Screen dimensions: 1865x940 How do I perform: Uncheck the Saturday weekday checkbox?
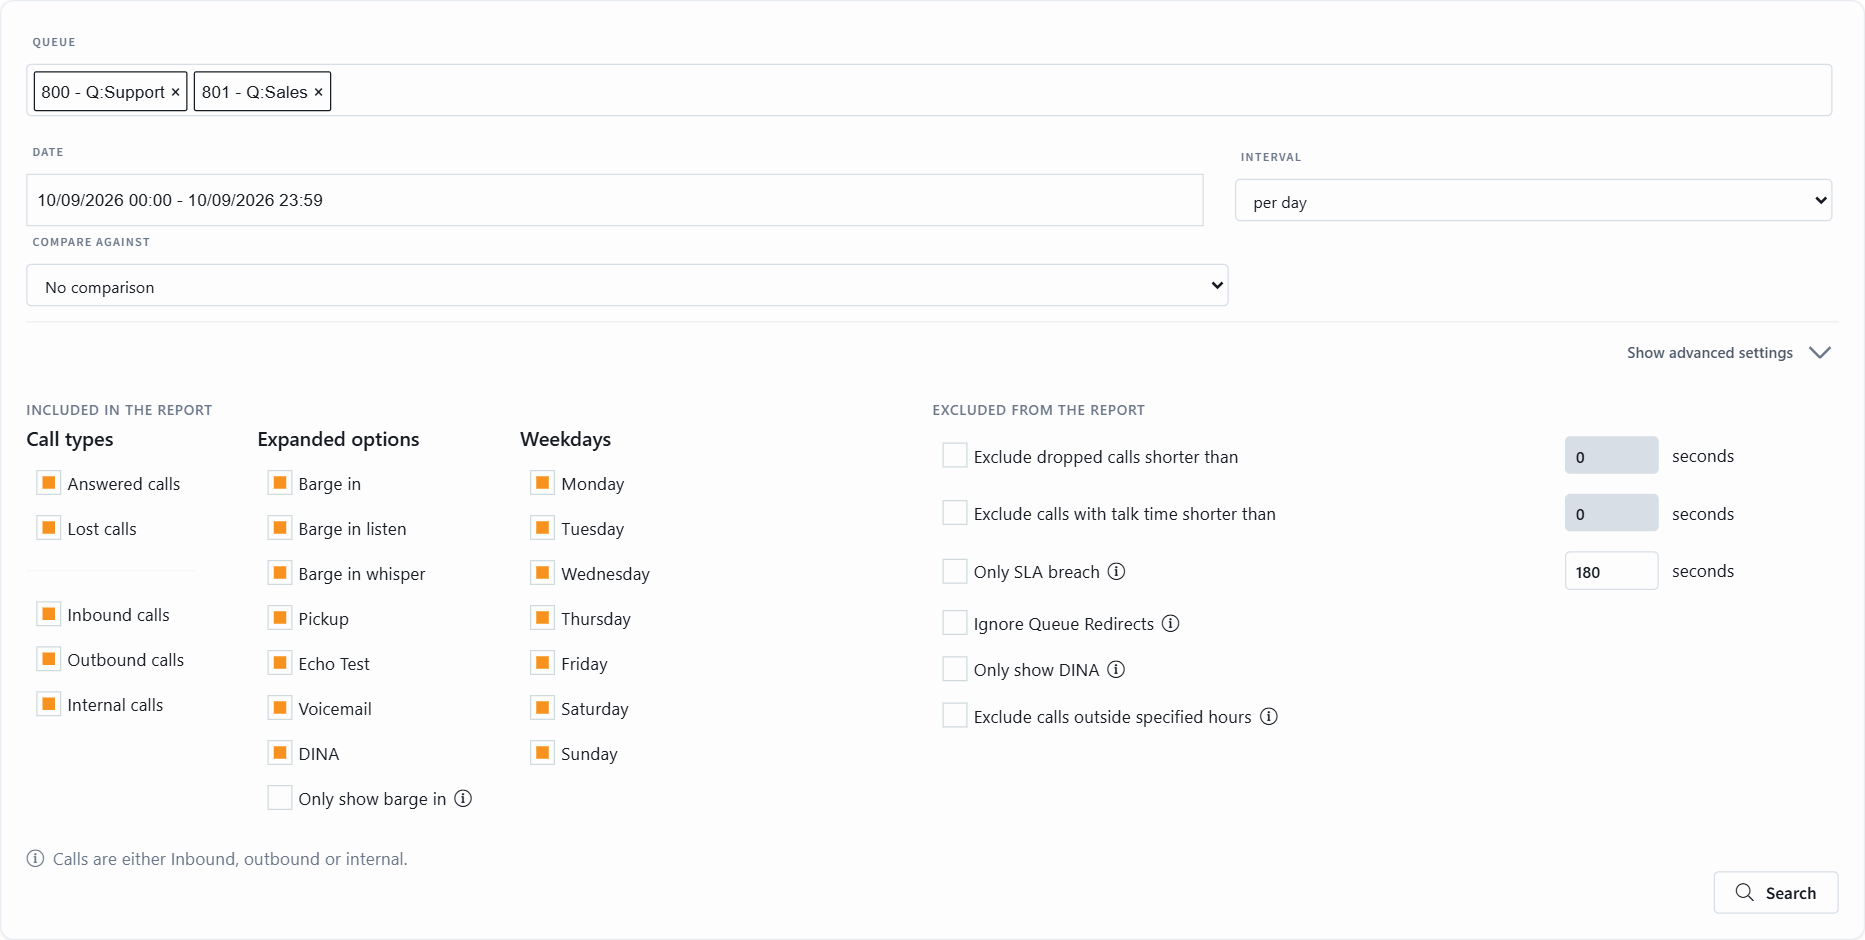[542, 708]
